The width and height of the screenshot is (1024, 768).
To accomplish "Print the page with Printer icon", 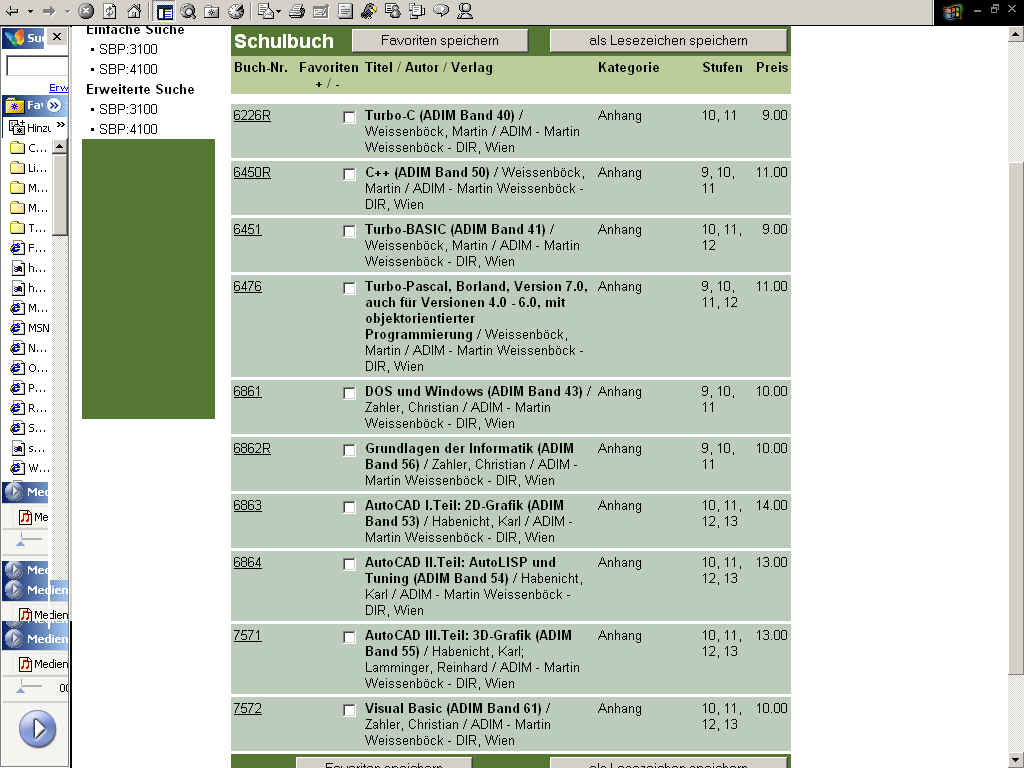I will (296, 11).
